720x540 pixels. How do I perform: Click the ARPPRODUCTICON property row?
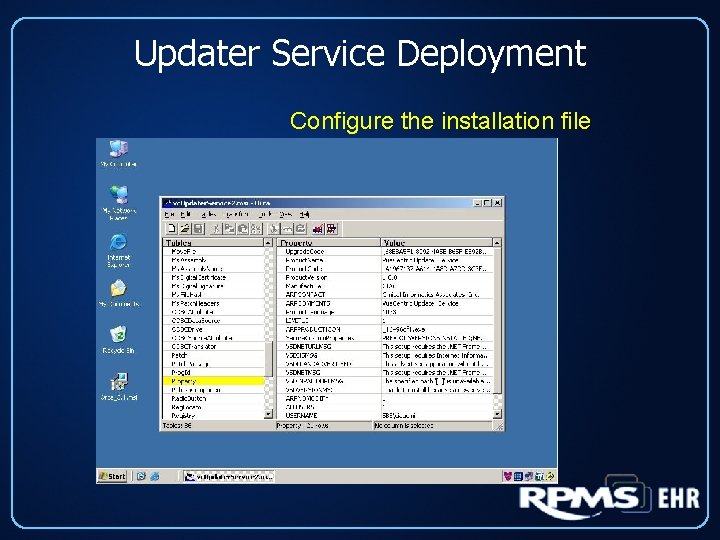point(385,329)
